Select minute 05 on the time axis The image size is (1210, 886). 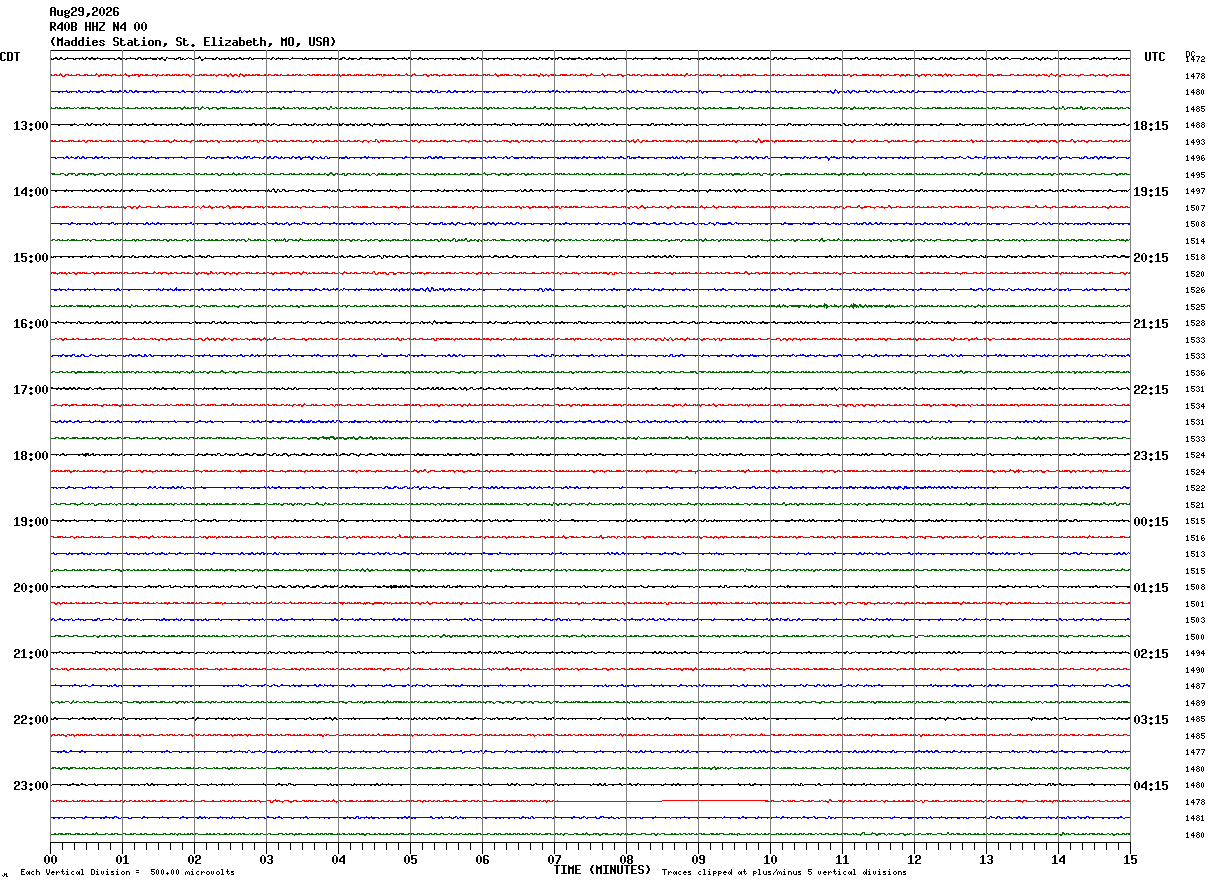click(x=410, y=859)
